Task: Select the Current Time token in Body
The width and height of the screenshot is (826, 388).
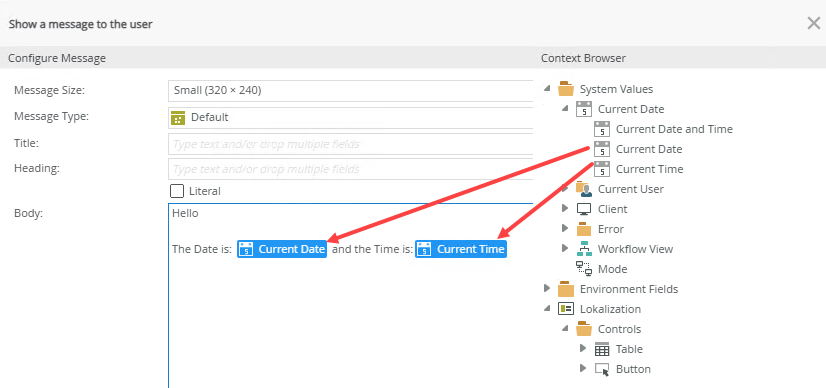Action: coord(461,249)
